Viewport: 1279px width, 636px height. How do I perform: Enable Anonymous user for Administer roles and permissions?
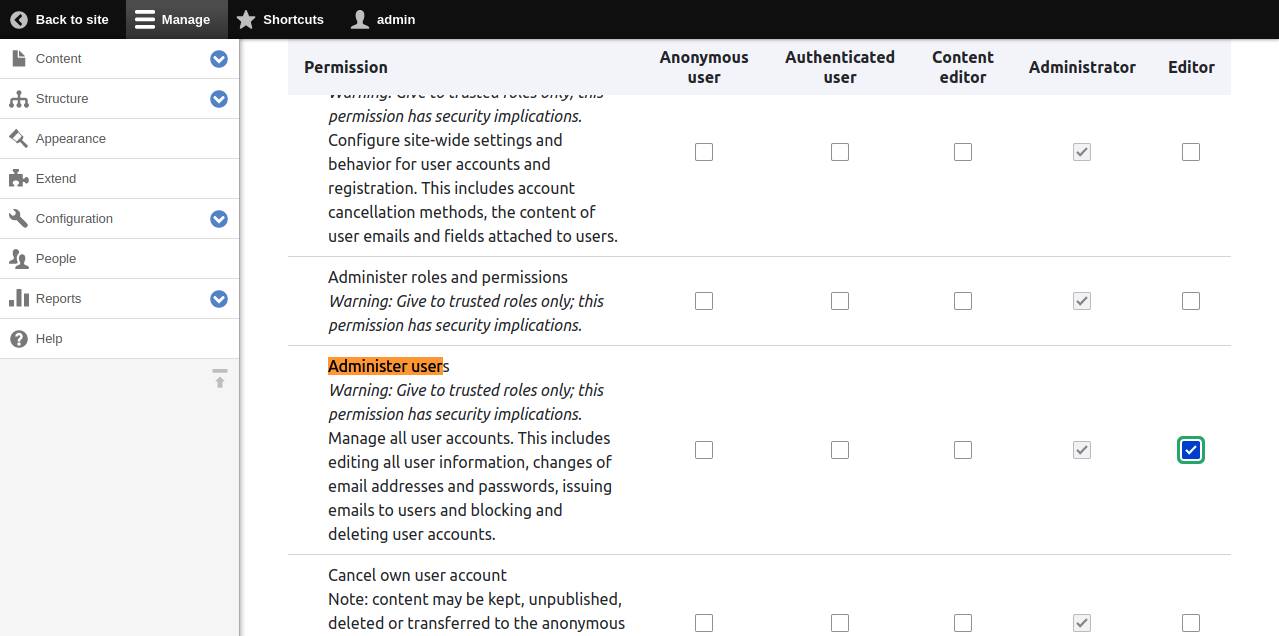(704, 300)
